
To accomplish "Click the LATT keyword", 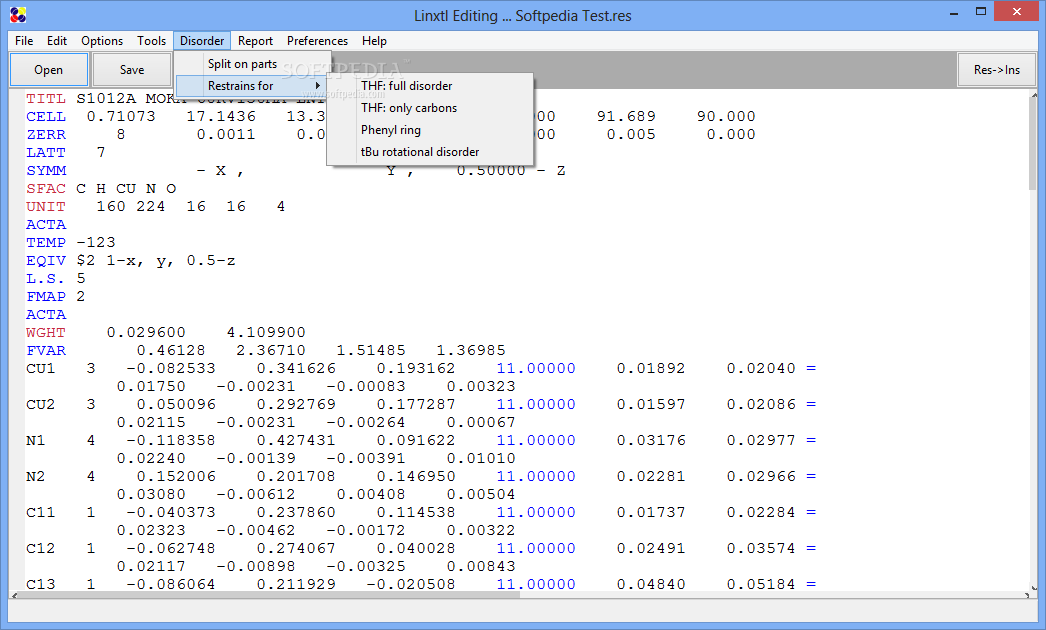I will (46, 153).
